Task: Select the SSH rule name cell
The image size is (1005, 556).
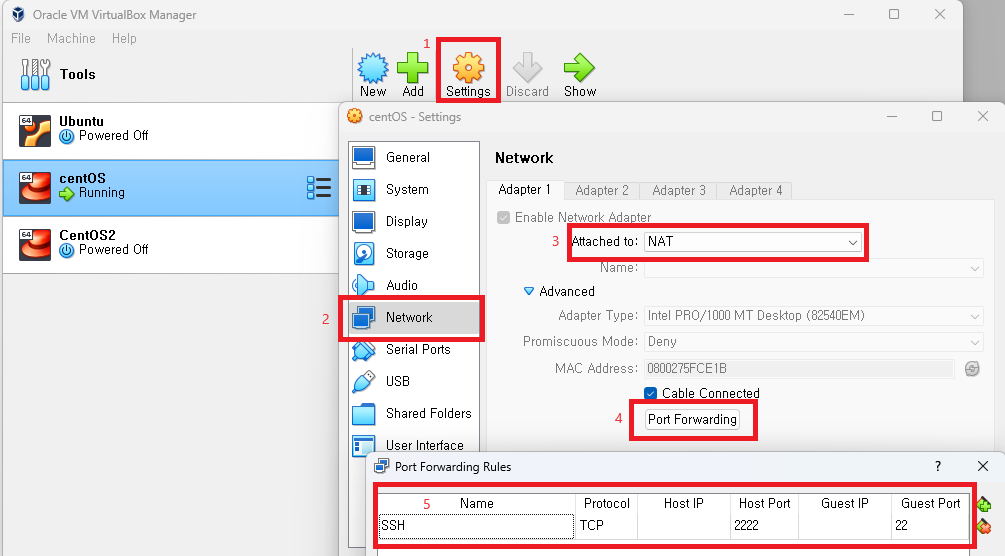Action: [476, 526]
